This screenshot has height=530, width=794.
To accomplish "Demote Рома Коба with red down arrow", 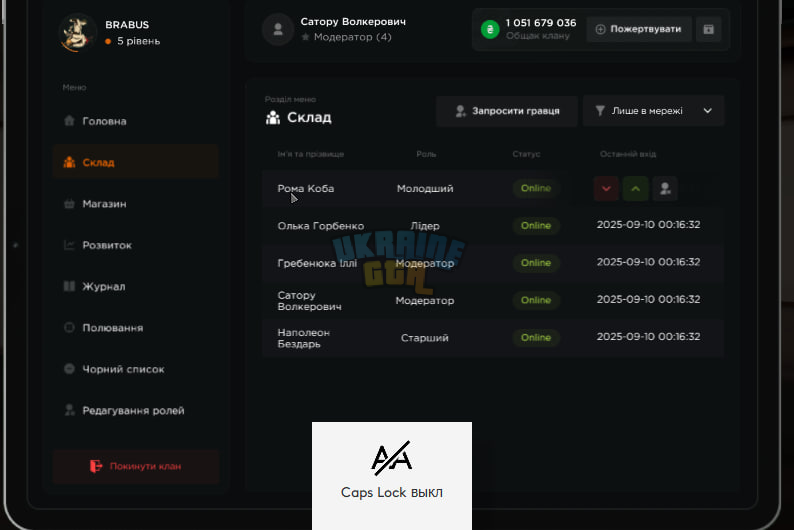I will pos(606,188).
